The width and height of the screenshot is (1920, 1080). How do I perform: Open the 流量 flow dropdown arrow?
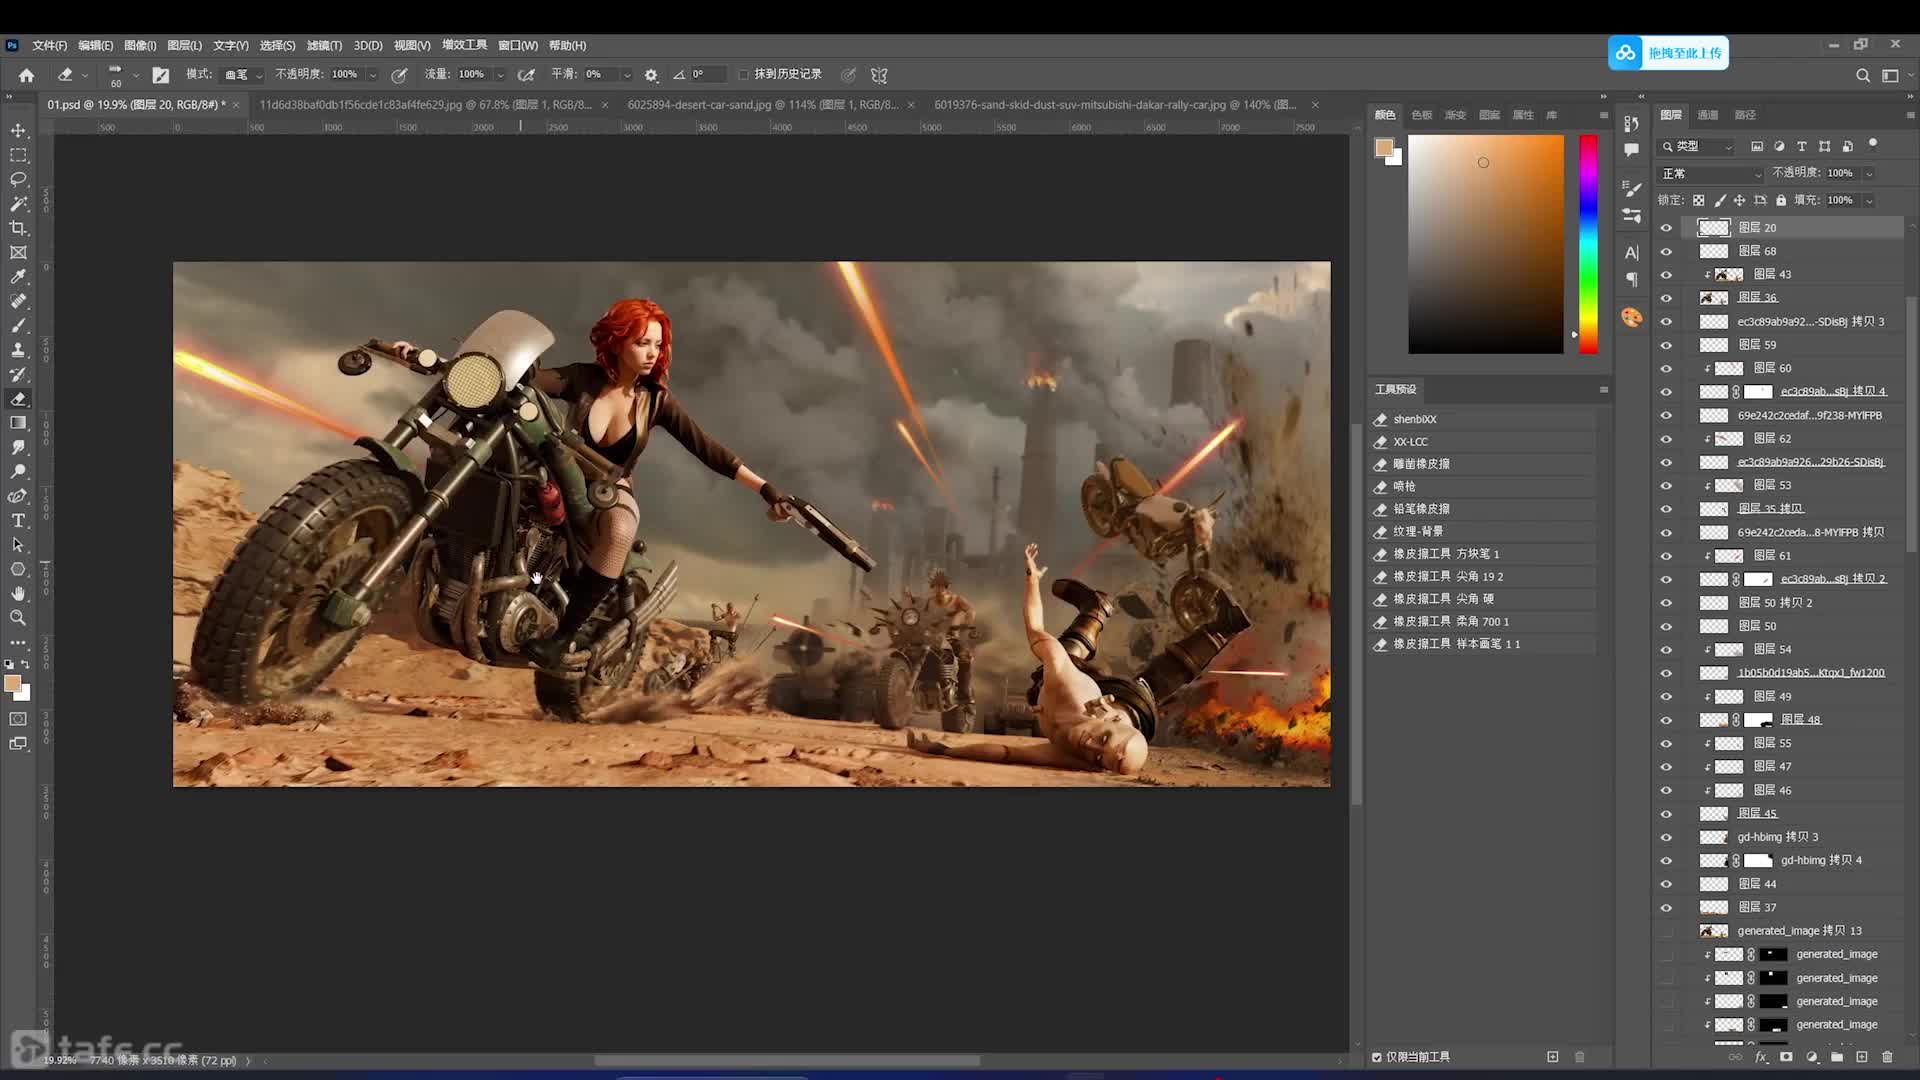[500, 75]
